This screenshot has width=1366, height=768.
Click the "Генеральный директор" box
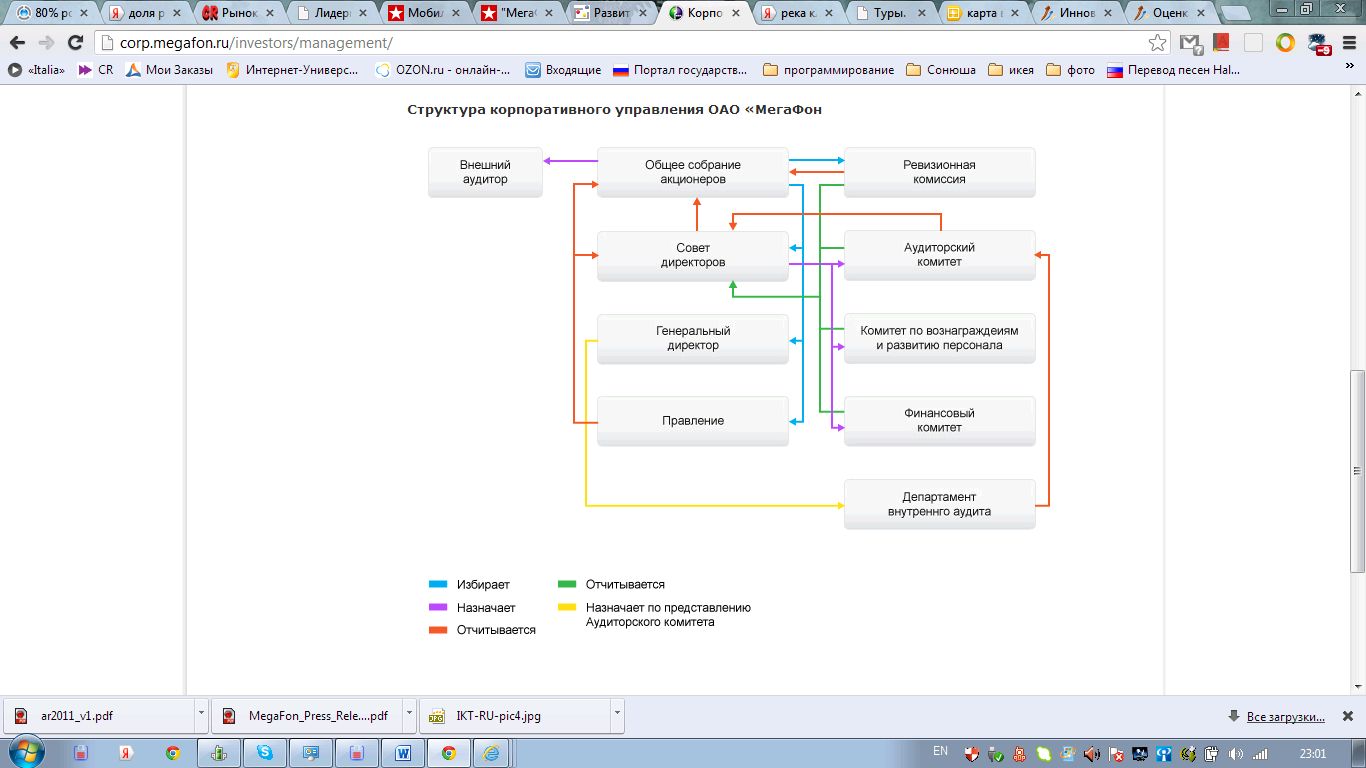click(x=693, y=338)
